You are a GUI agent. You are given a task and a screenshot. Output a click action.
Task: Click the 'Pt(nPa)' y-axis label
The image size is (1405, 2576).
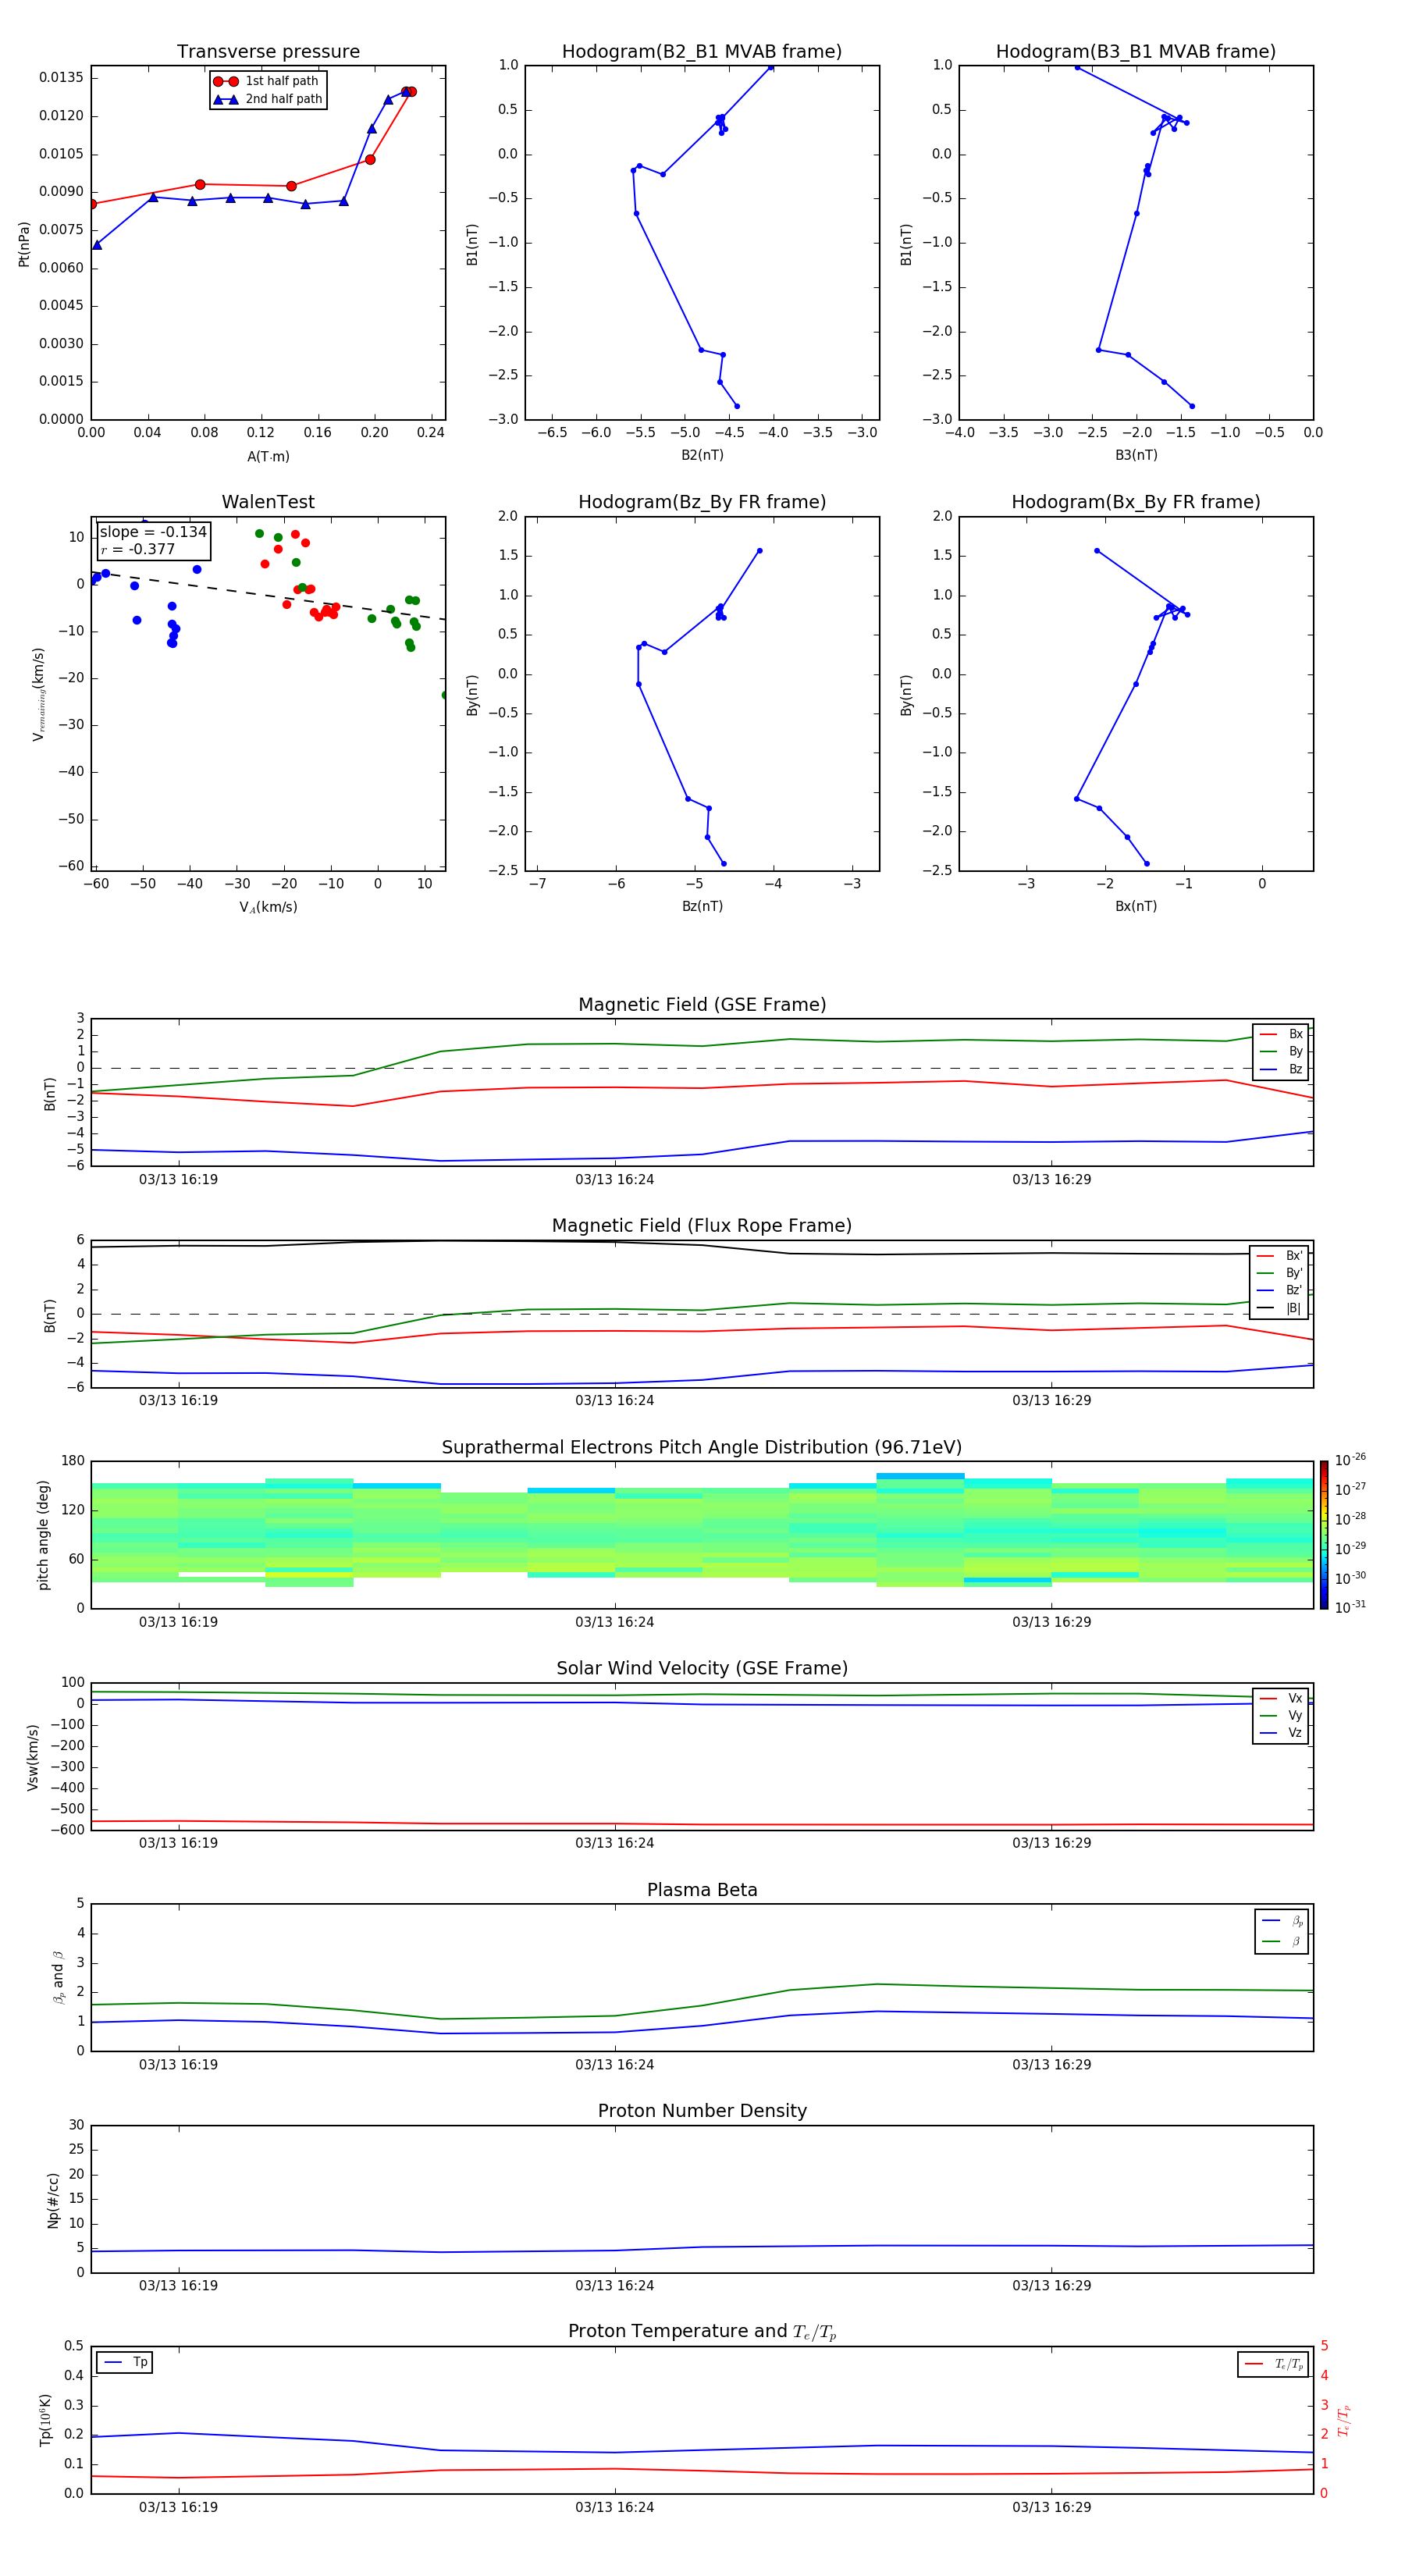click(24, 244)
